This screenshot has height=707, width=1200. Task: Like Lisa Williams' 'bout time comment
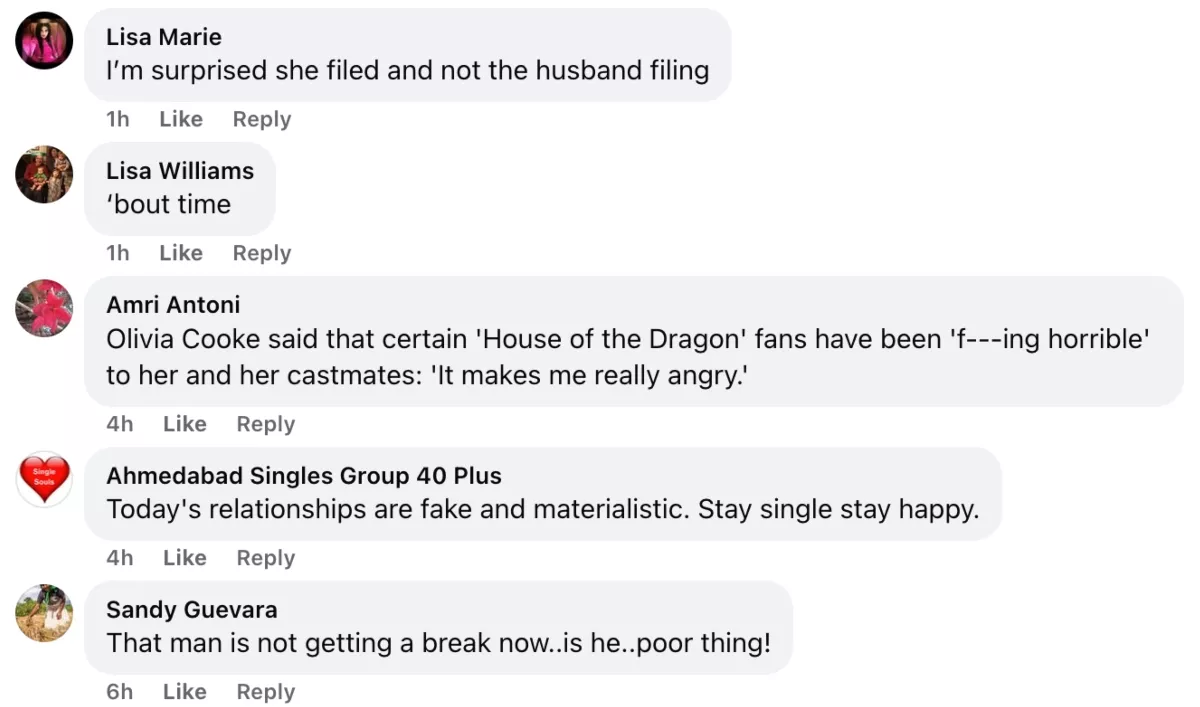click(x=181, y=253)
